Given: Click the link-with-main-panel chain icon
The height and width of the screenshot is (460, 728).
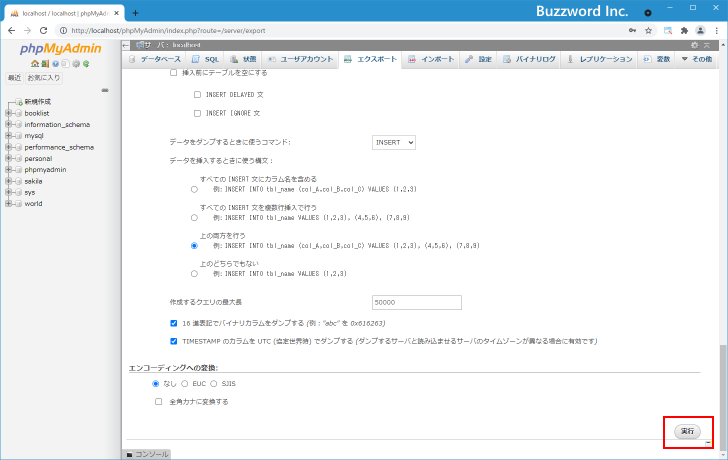Looking at the screenshot, I should click(105, 90).
